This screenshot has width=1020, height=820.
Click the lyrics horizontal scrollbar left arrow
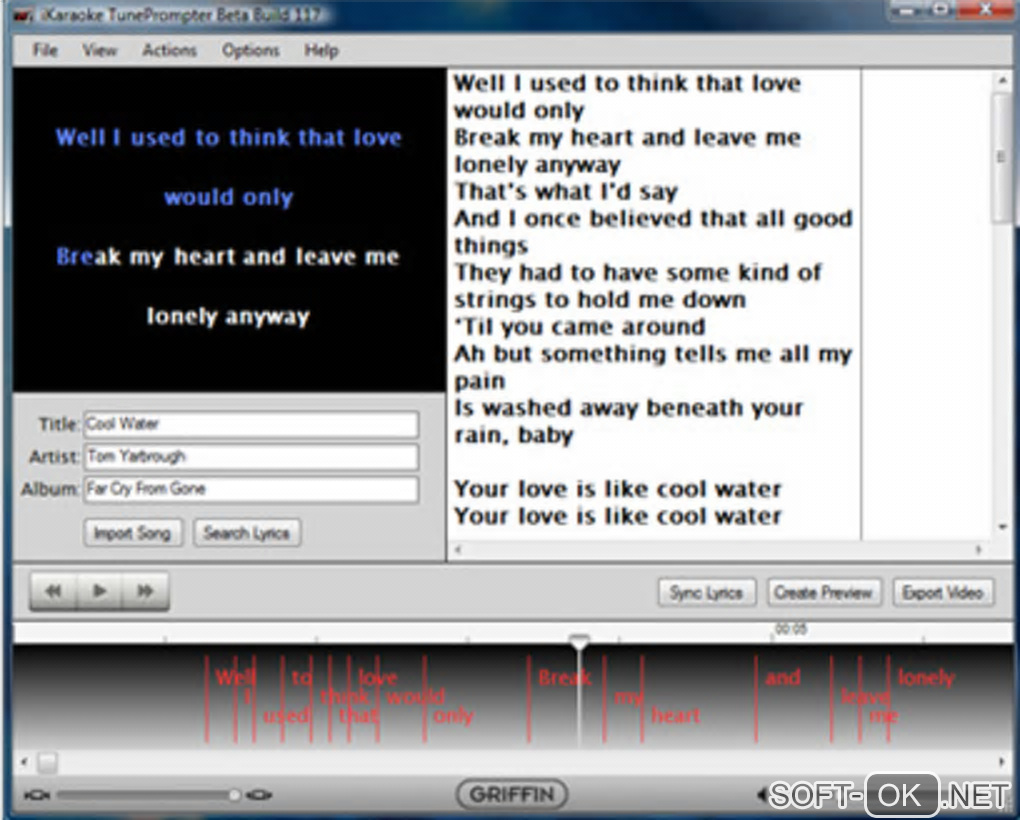458,550
